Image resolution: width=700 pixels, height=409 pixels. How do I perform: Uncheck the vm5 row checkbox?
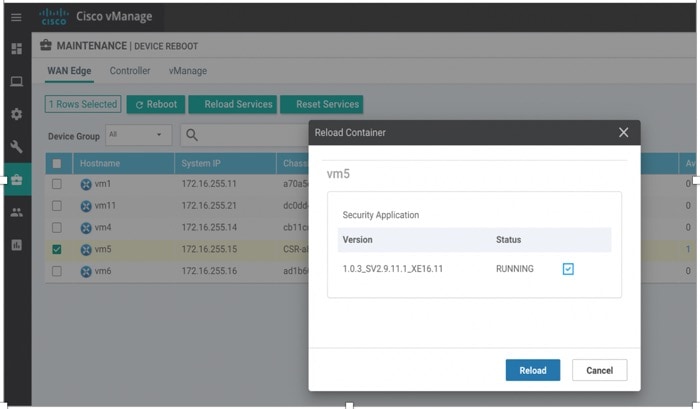[57, 249]
